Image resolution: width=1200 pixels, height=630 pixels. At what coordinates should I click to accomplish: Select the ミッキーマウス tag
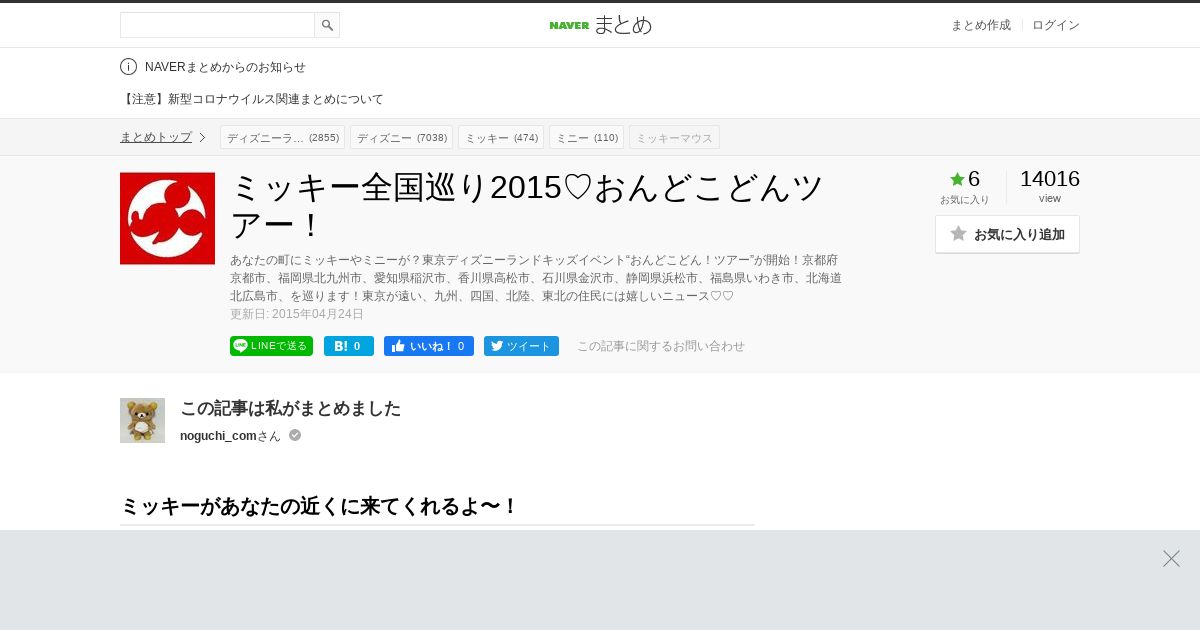[x=674, y=137]
